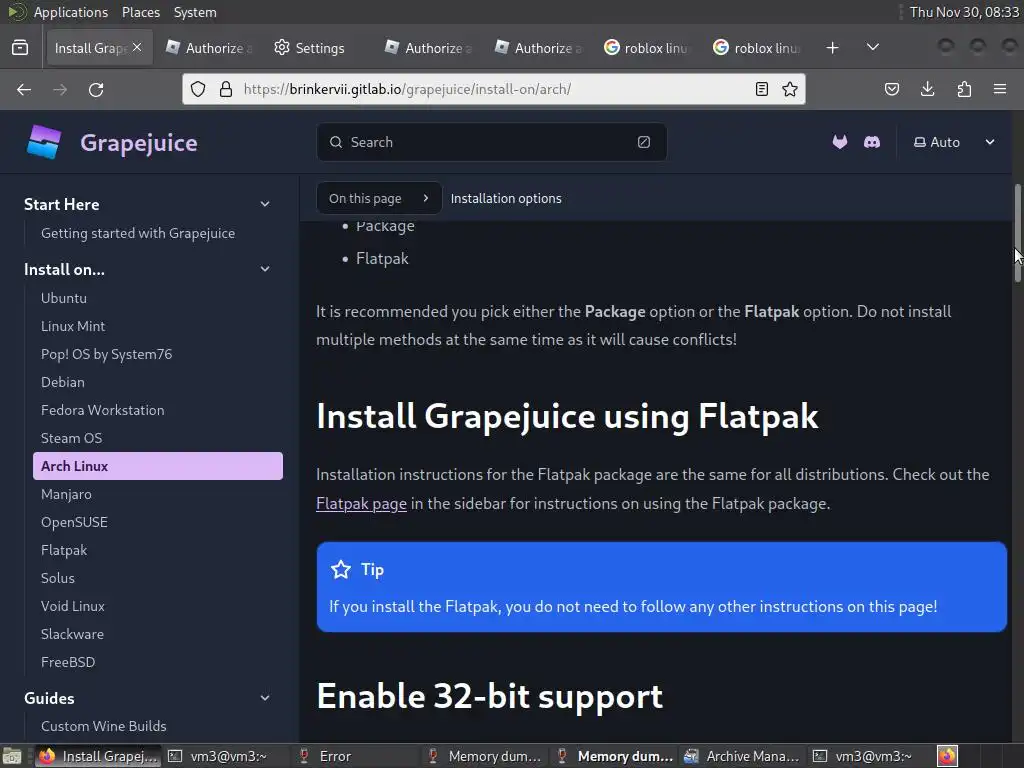Click the Install Grapejuice taskbar button

[98, 756]
